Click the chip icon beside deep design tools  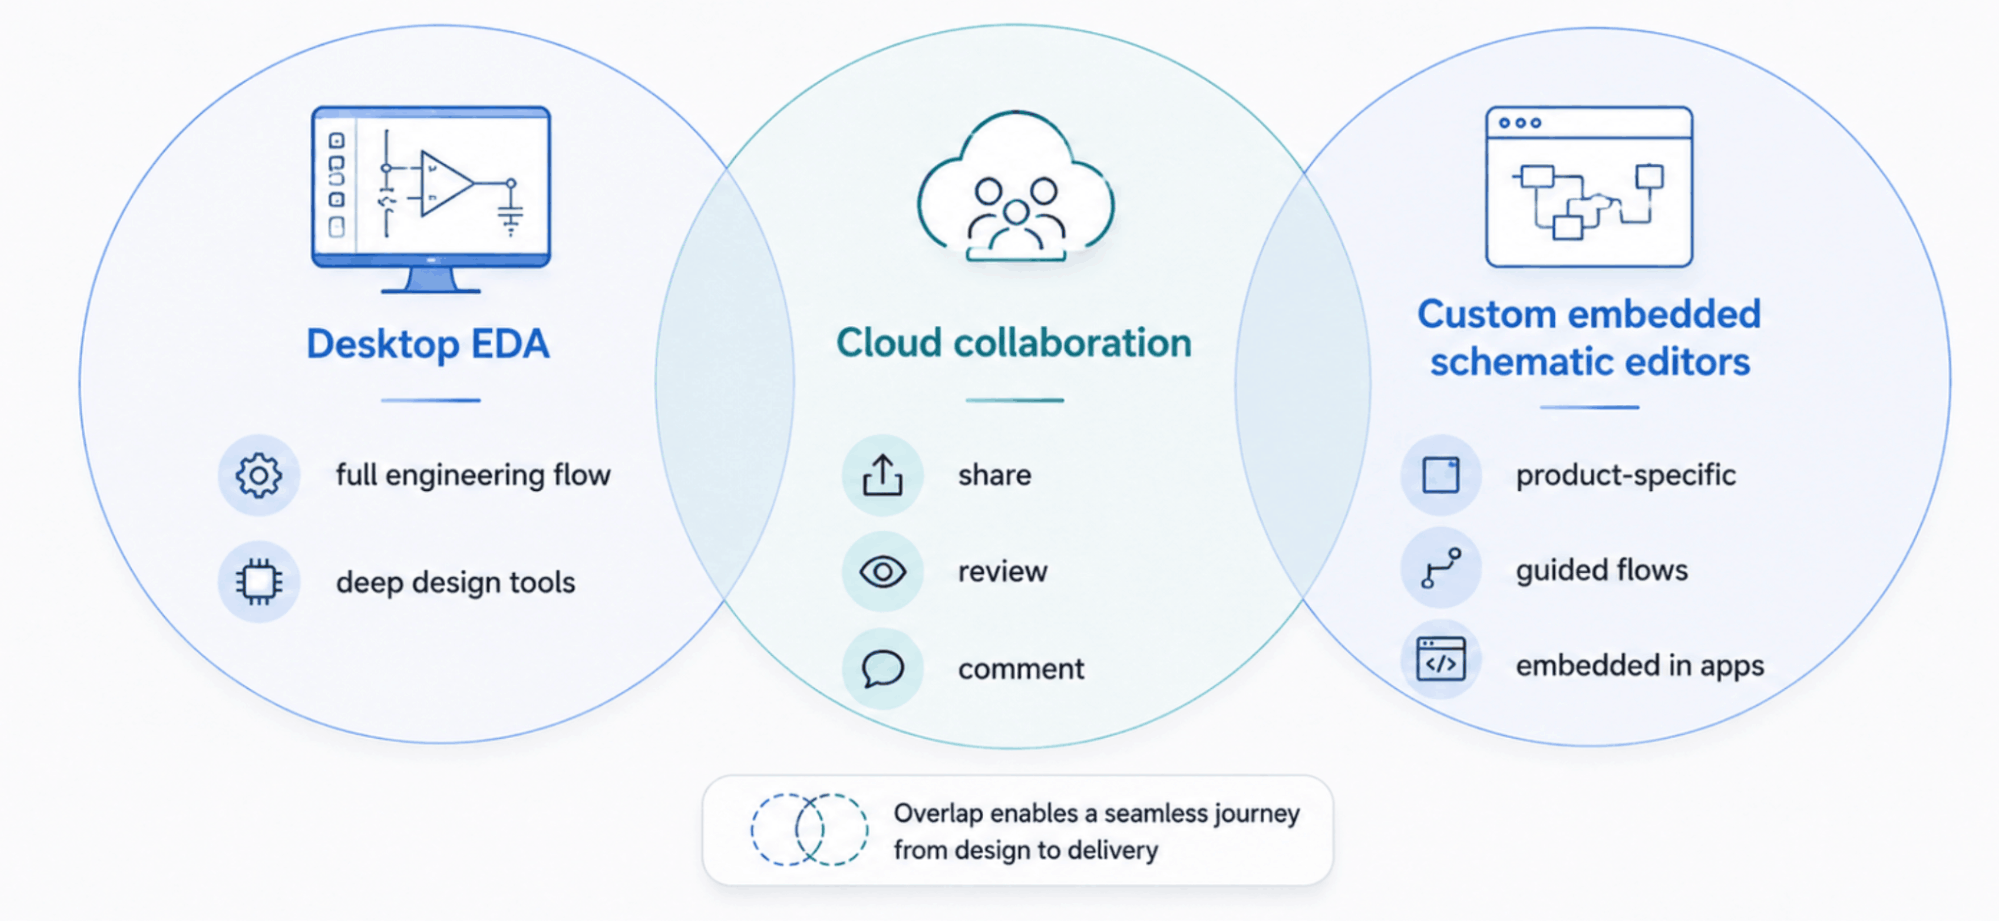point(259,582)
